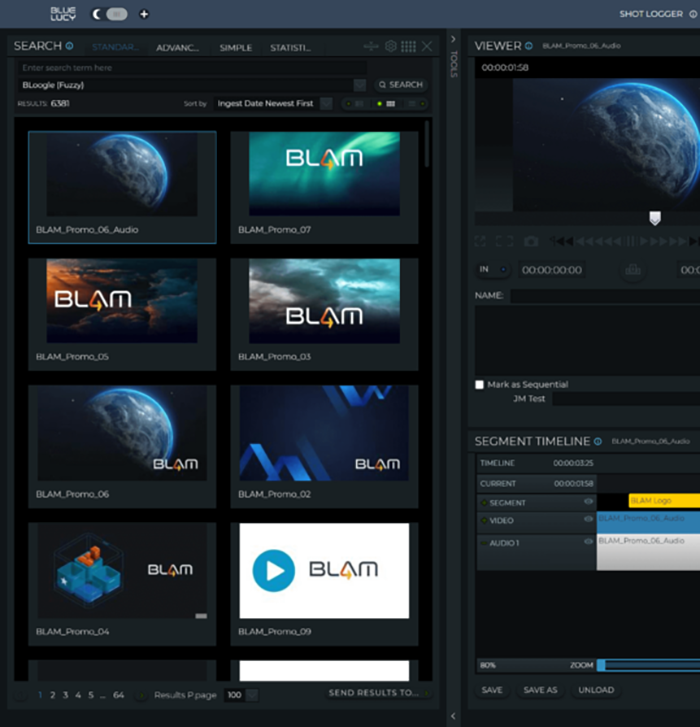Click the SAVE AS button

point(540,690)
